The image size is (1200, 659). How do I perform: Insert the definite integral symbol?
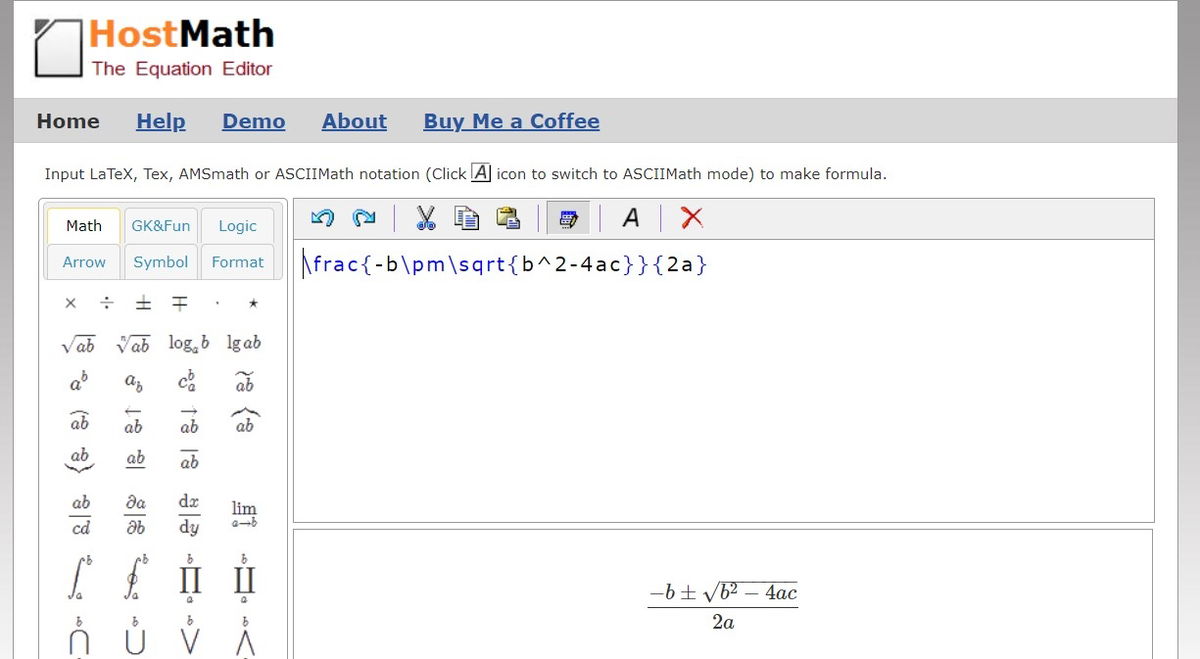pos(79,578)
